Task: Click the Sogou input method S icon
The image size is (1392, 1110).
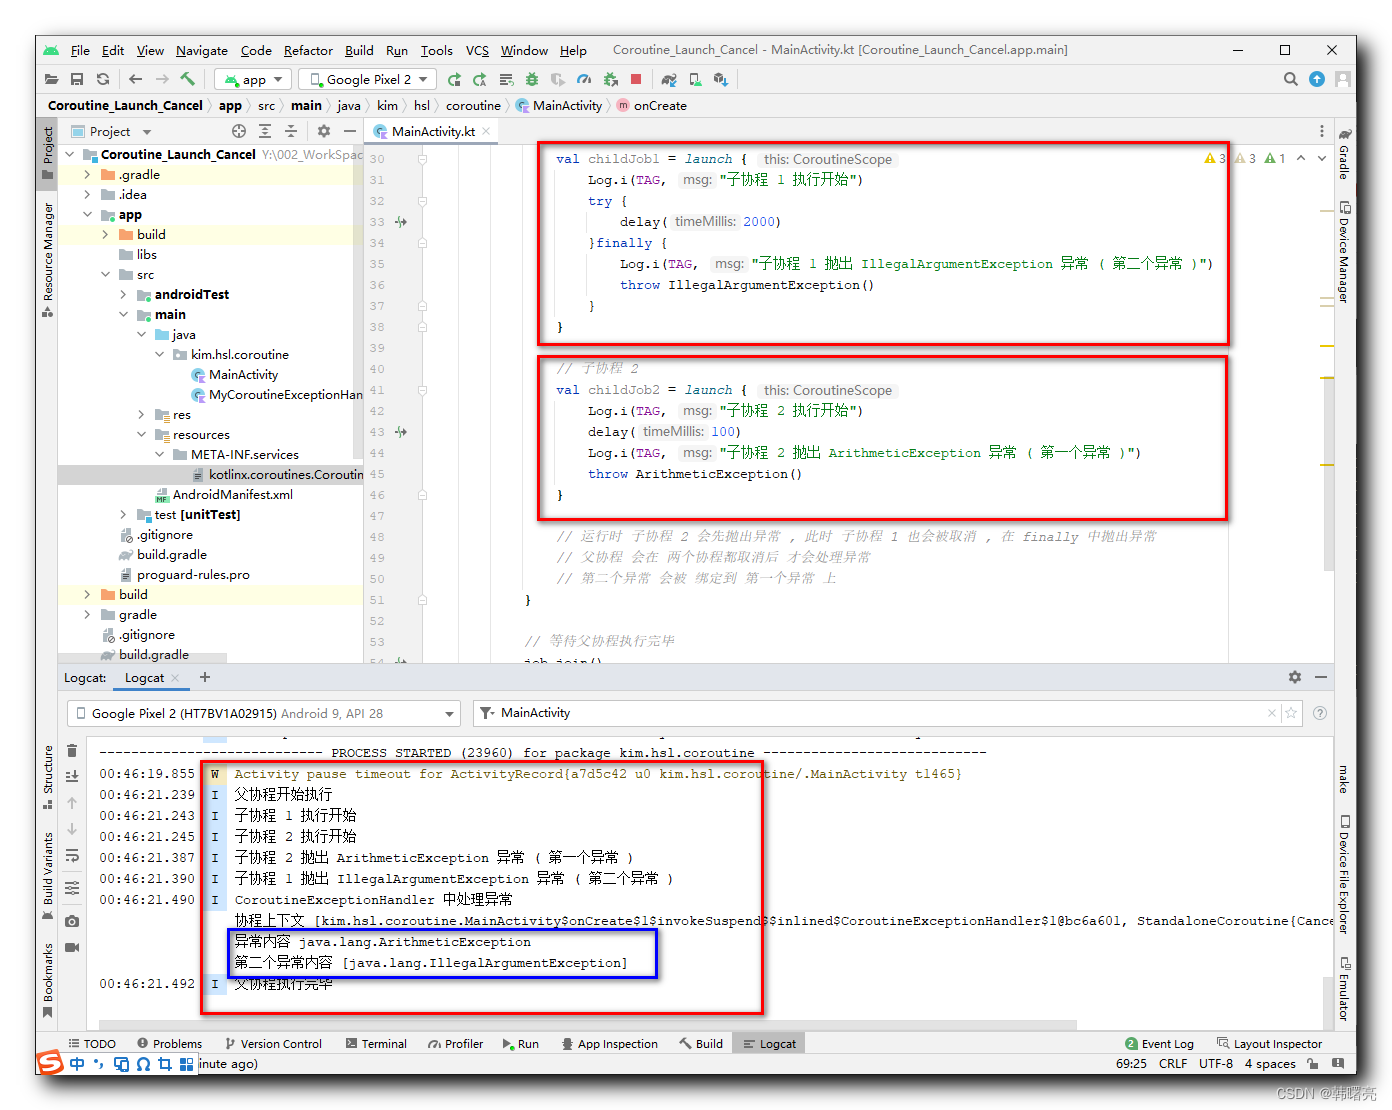Action: tap(50, 1063)
